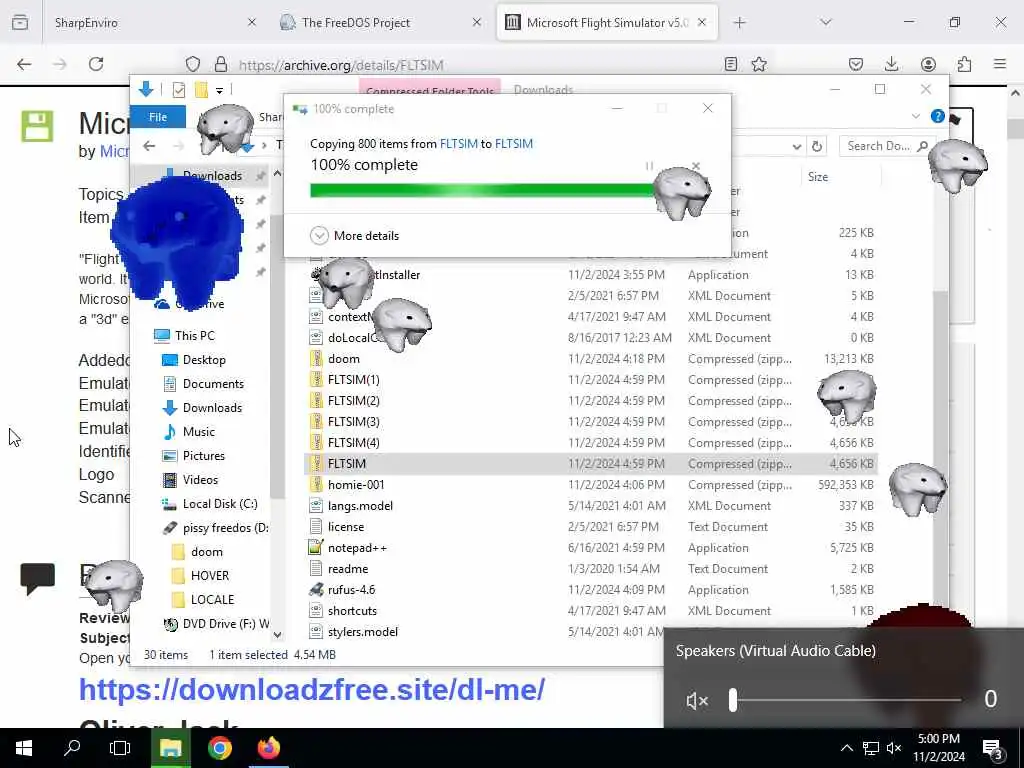Open extensions puzzle icon
This screenshot has width=1024, height=768.
964,64
